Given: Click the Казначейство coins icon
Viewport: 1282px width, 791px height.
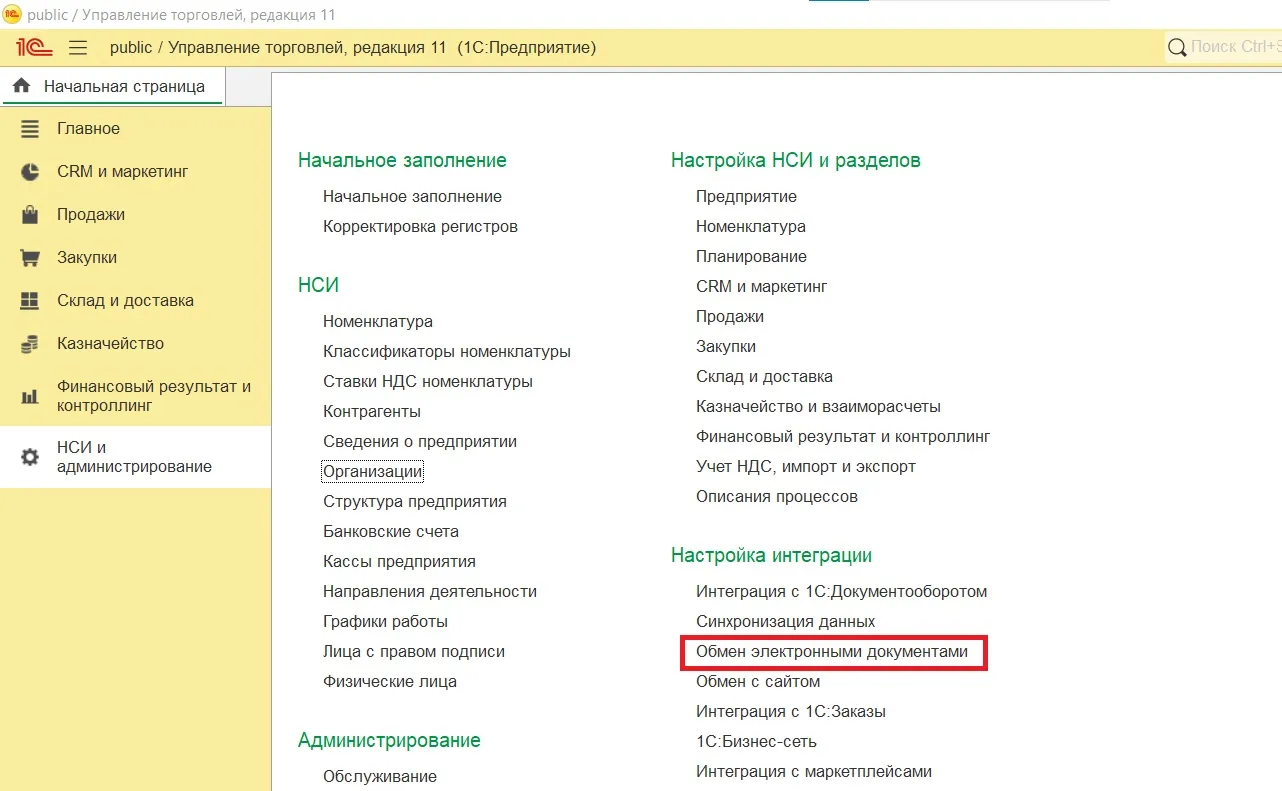Looking at the screenshot, I should (x=30, y=344).
